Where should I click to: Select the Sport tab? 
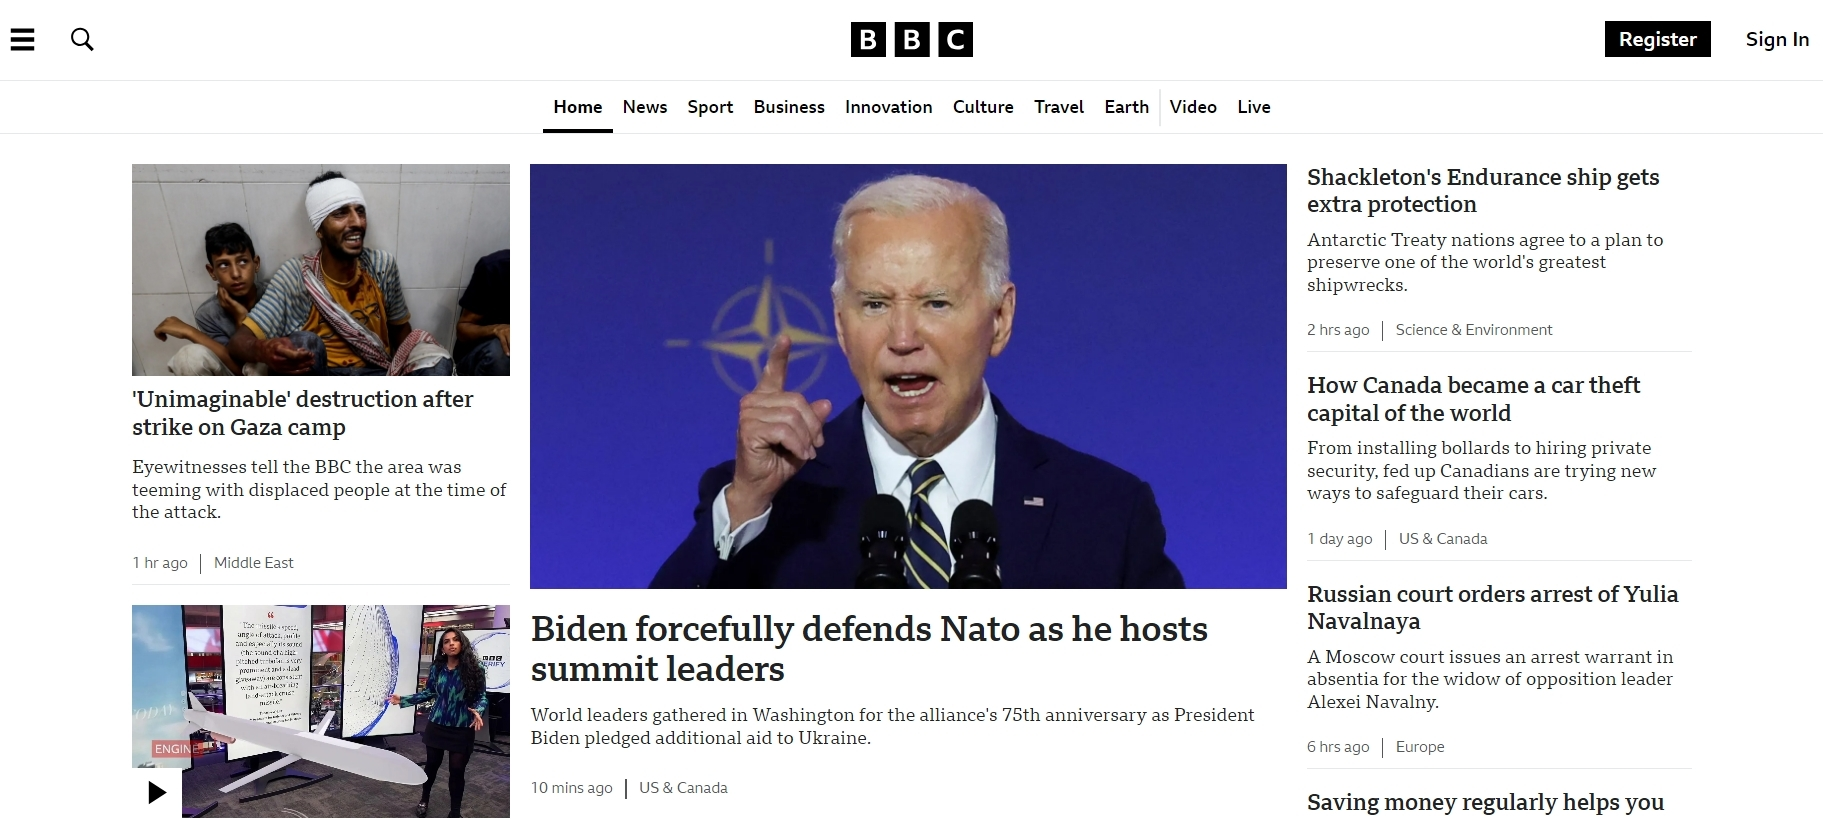click(710, 107)
